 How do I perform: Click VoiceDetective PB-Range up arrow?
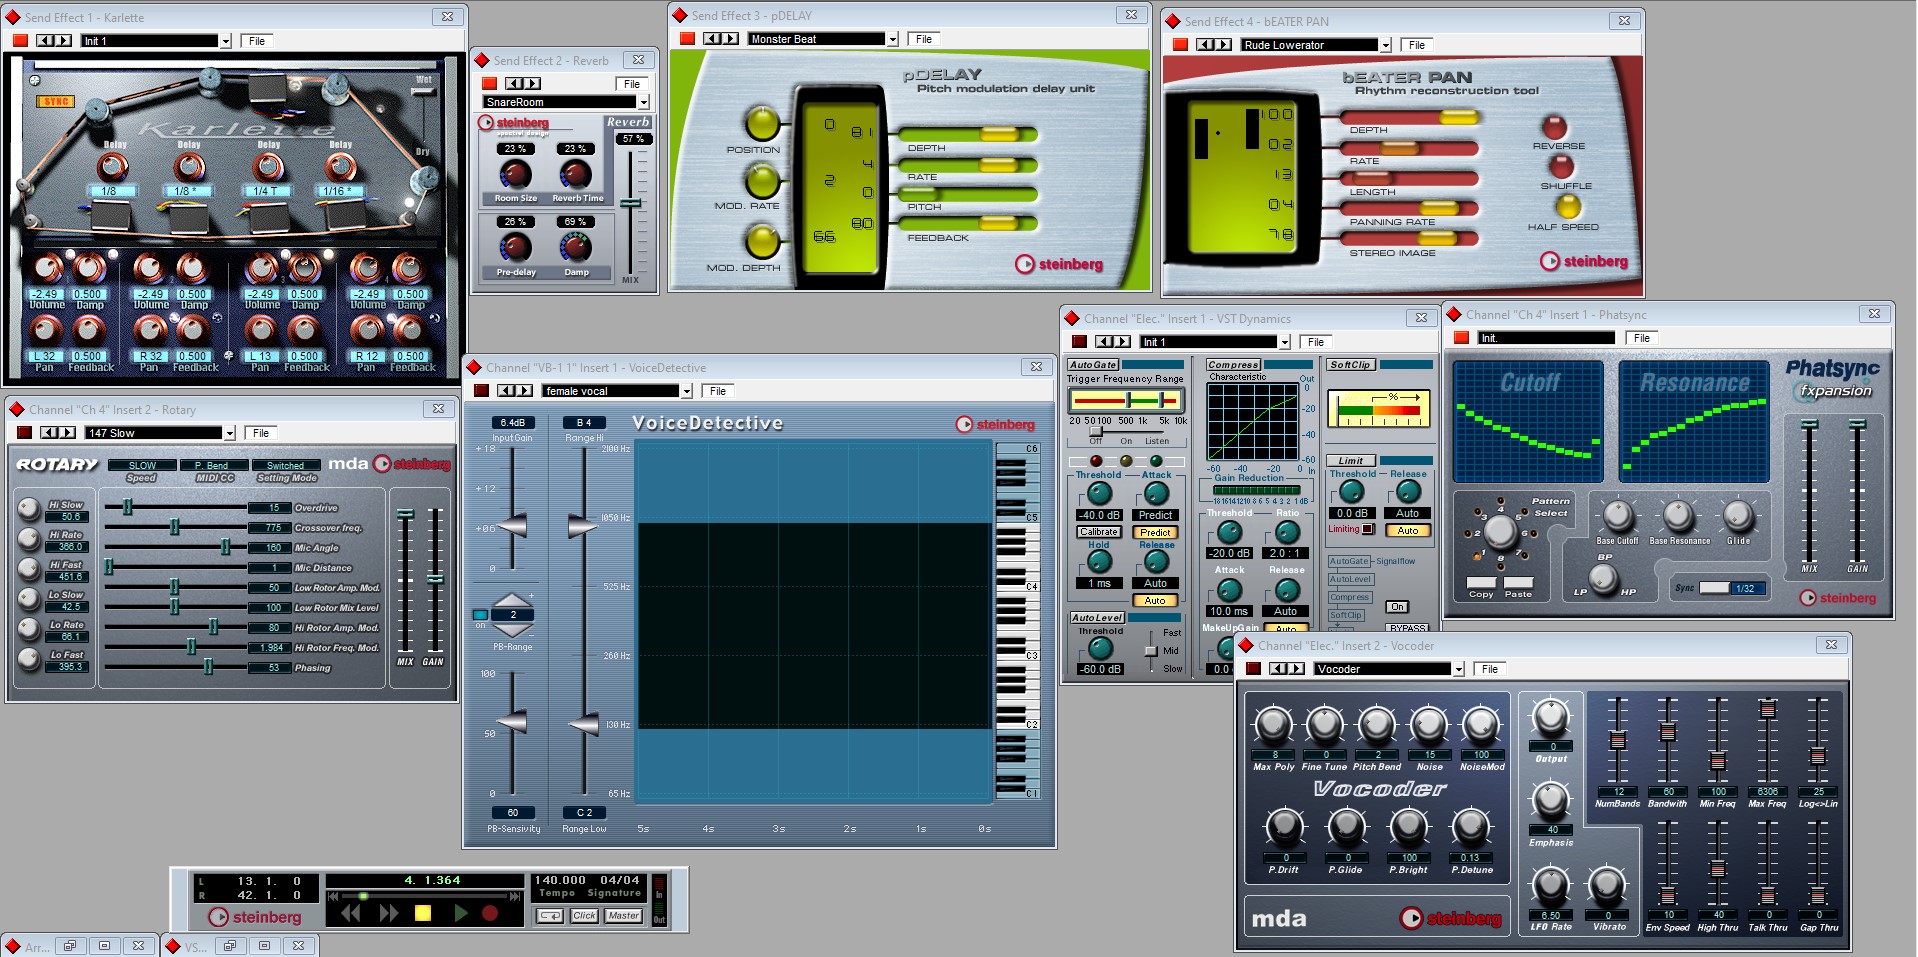(513, 598)
